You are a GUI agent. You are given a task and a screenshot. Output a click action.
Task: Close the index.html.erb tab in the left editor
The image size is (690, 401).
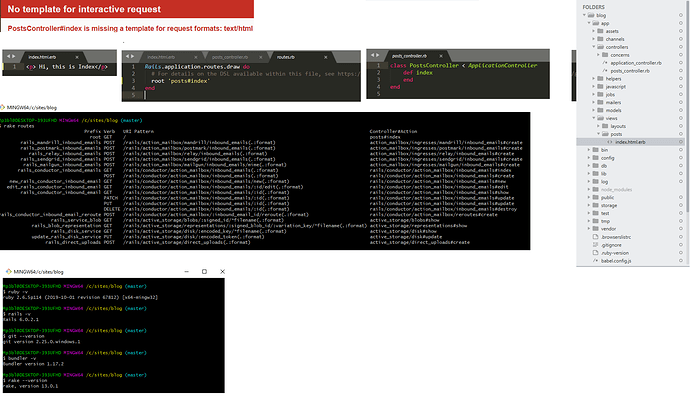[x=77, y=57]
